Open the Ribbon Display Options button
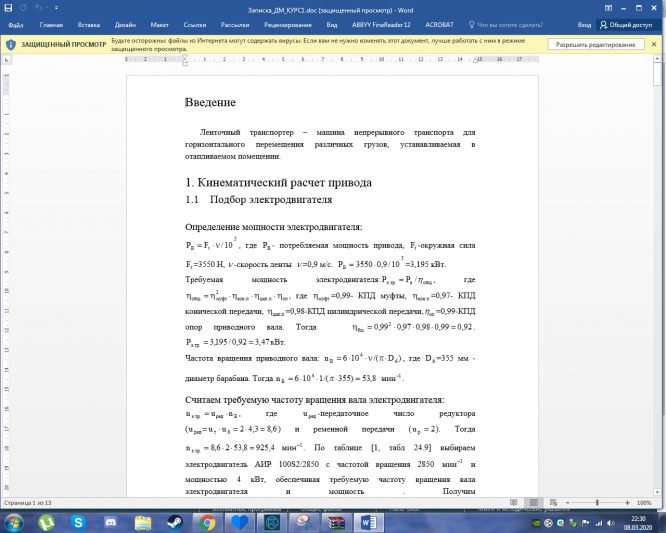This screenshot has width=666, height=533. pos(608,8)
